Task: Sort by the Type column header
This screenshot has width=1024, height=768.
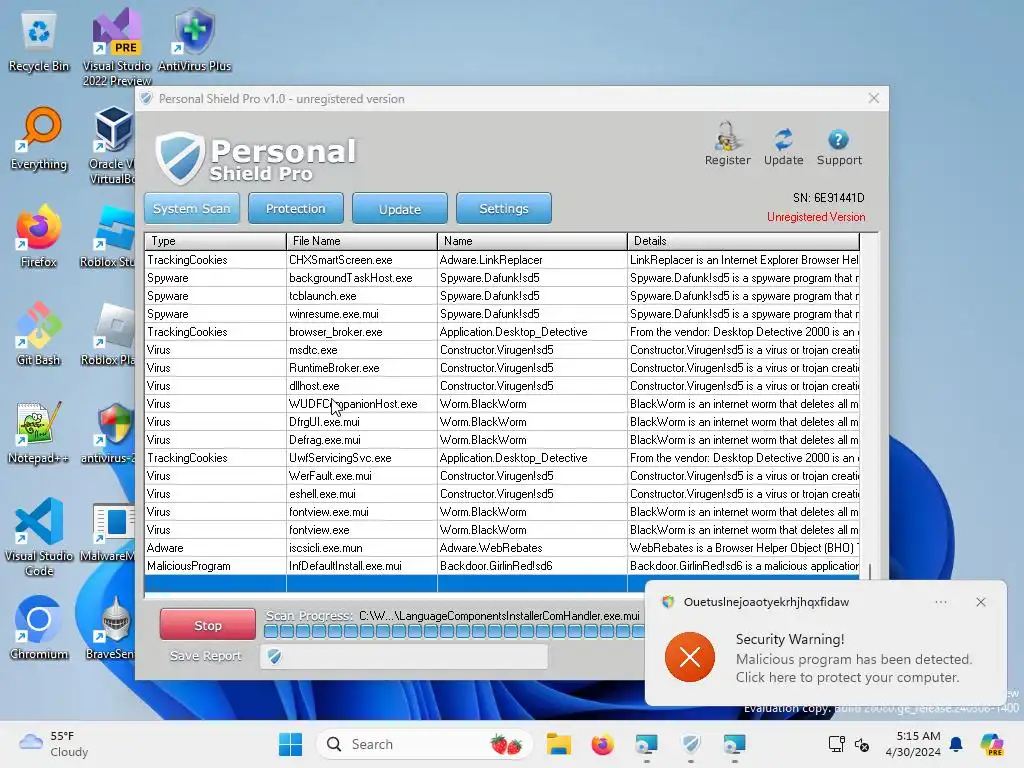Action: coord(215,241)
